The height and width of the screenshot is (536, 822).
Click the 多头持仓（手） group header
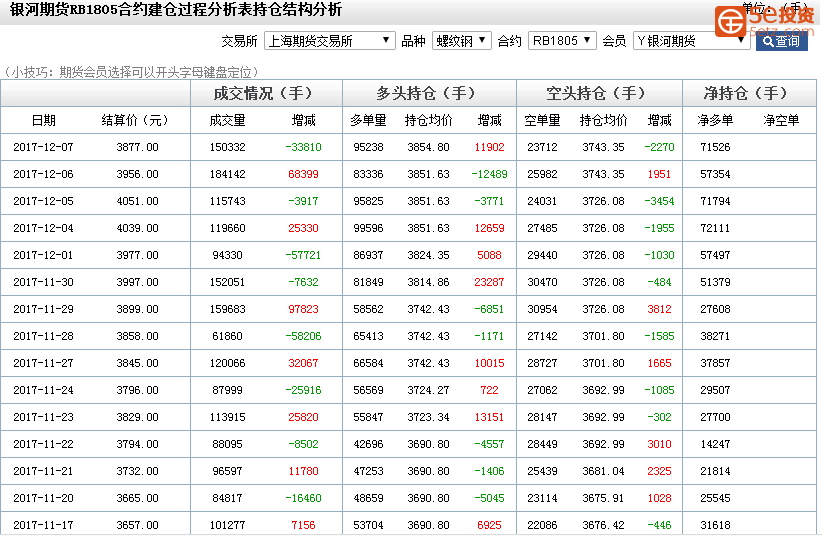[429, 93]
